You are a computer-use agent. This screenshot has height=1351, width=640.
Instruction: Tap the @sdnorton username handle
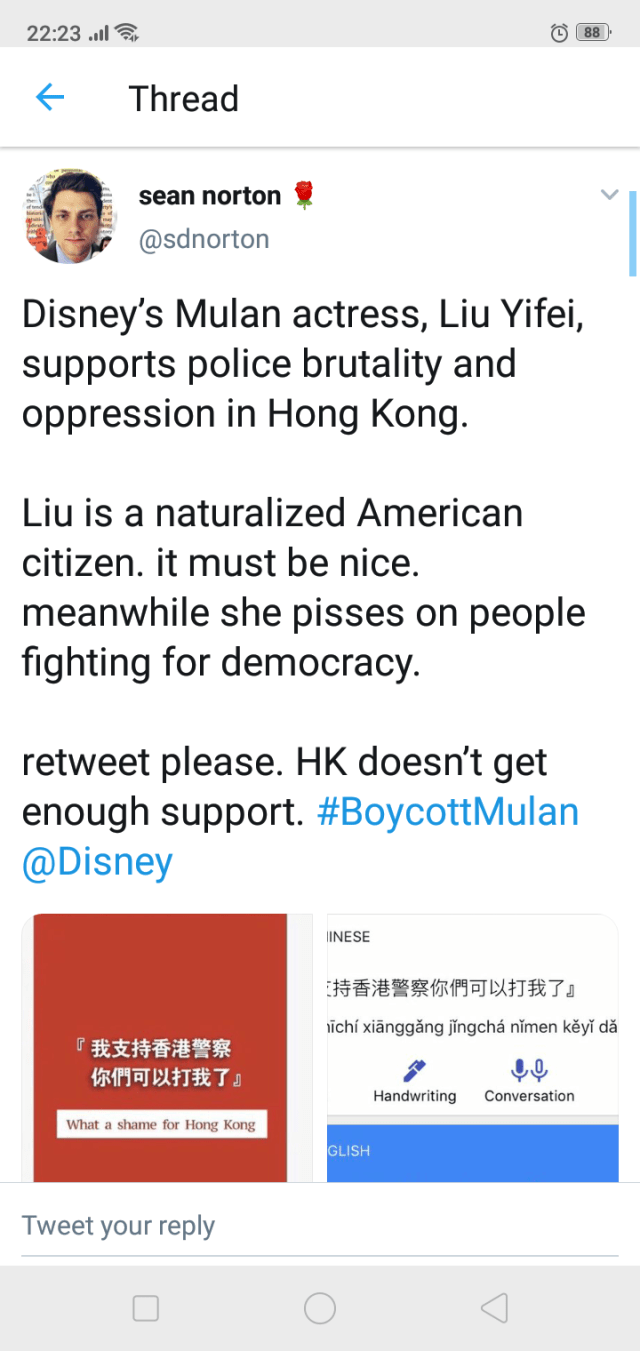pyautogui.click(x=204, y=240)
